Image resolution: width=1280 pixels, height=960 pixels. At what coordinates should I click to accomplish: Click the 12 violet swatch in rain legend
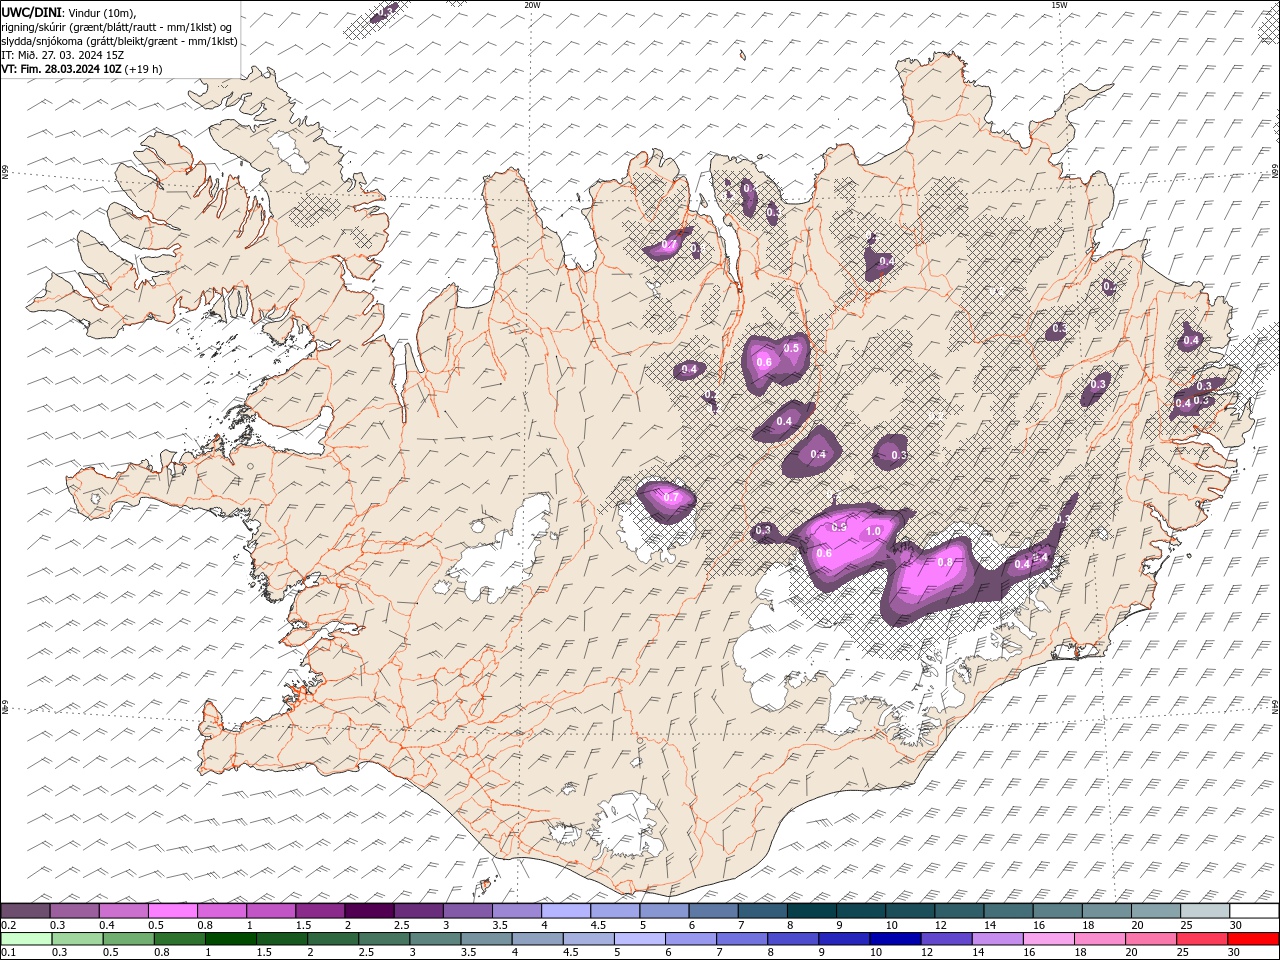click(945, 938)
